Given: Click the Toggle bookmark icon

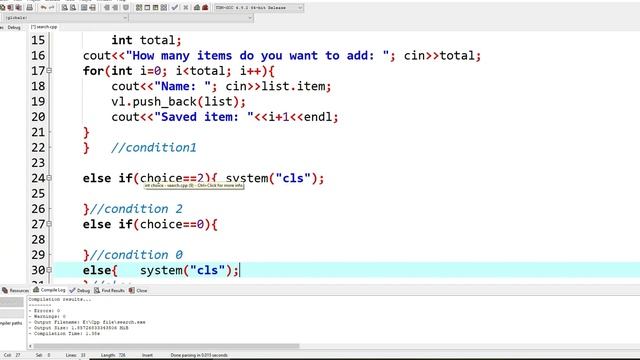Looking at the screenshot, I should click(126, 8).
